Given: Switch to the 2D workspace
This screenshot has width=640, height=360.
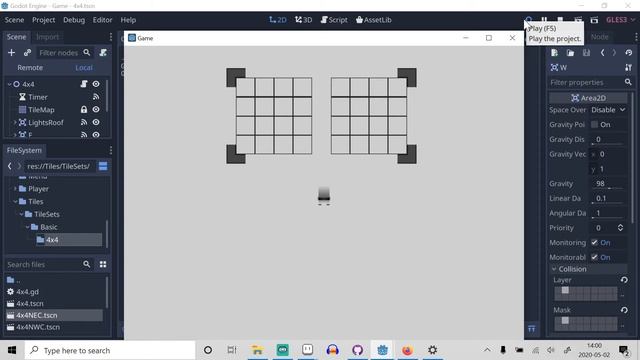Looking at the screenshot, I should coord(278,20).
